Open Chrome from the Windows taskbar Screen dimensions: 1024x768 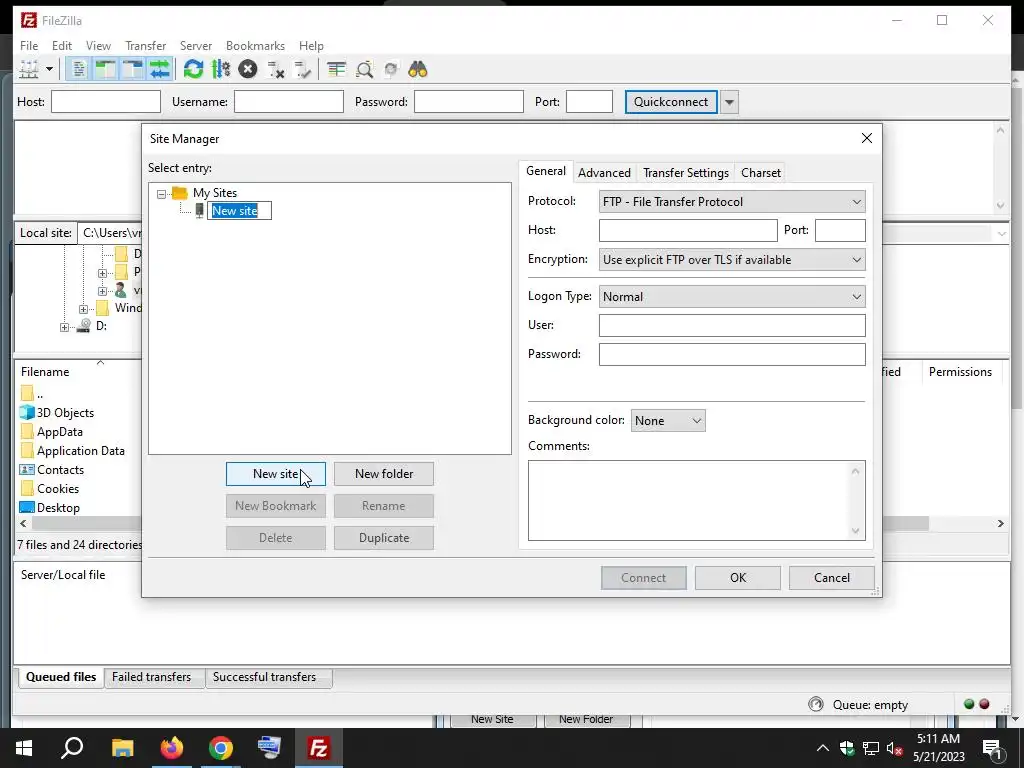coord(221,748)
